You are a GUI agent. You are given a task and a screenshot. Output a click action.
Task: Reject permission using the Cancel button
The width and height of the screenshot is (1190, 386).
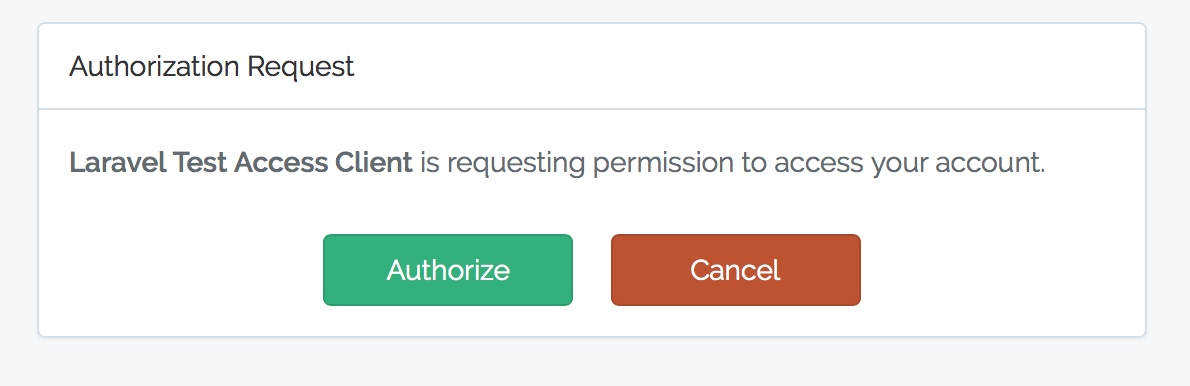(735, 270)
